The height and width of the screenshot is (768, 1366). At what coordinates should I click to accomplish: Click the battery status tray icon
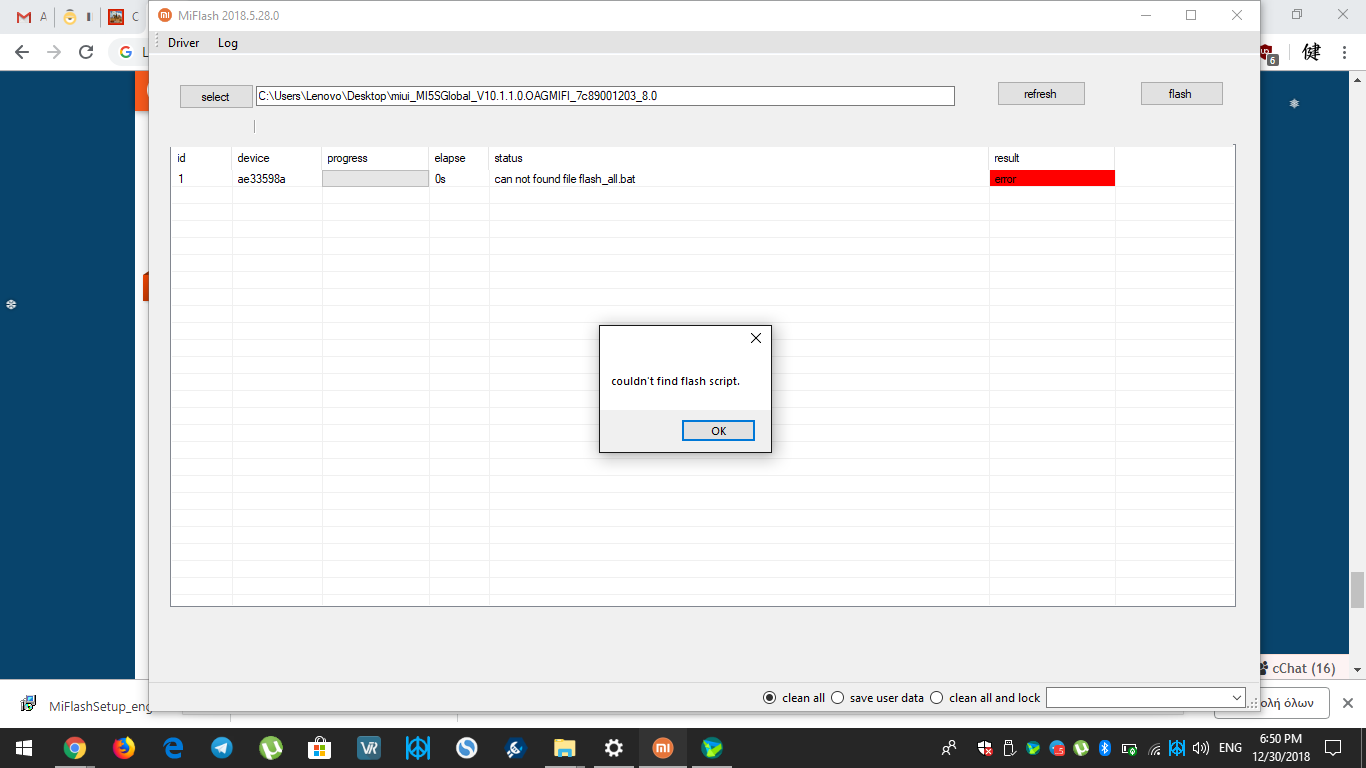pyautogui.click(x=1129, y=748)
